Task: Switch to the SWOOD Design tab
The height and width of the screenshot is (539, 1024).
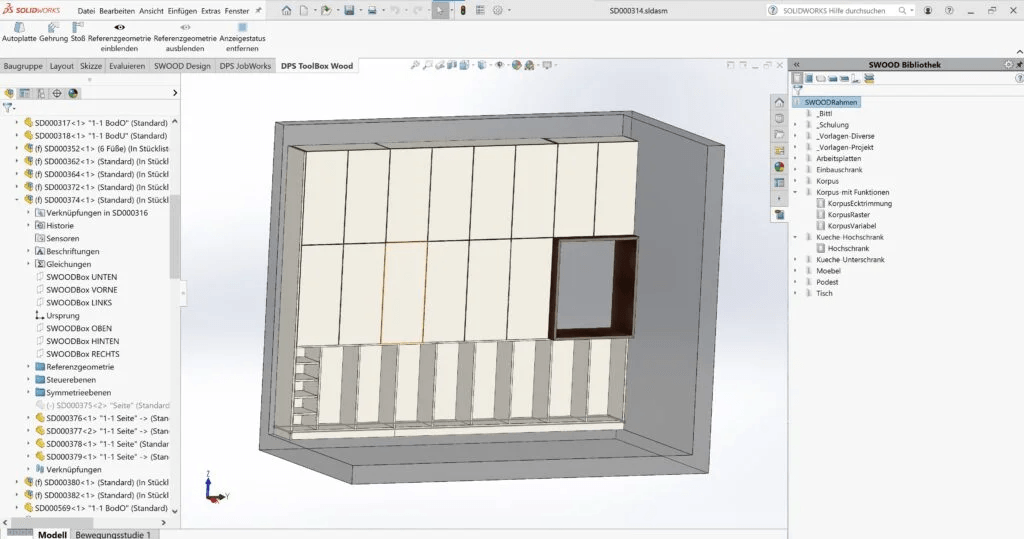Action: (x=182, y=66)
